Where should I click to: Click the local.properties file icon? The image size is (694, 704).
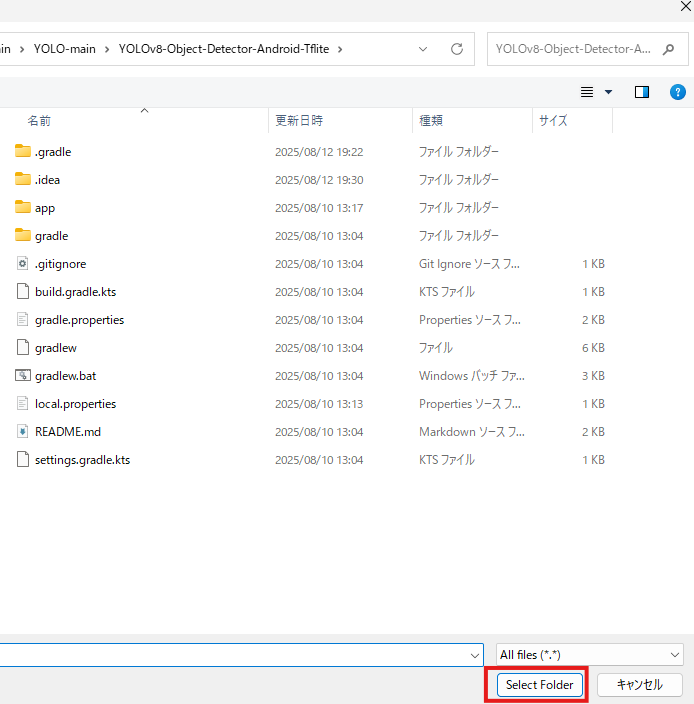(x=22, y=403)
